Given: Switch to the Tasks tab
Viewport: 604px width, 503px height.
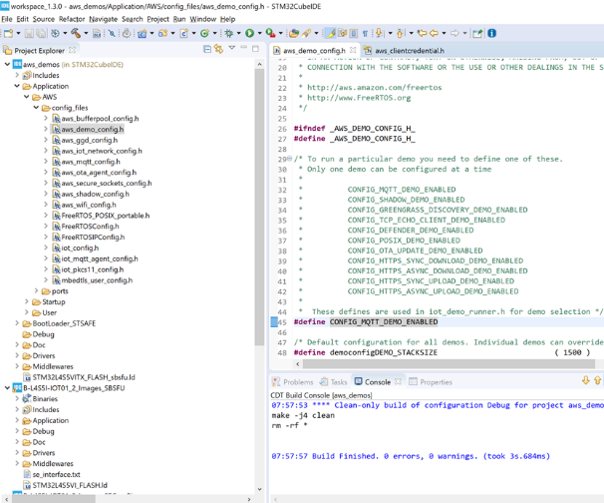Looking at the screenshot, I should [334, 382].
